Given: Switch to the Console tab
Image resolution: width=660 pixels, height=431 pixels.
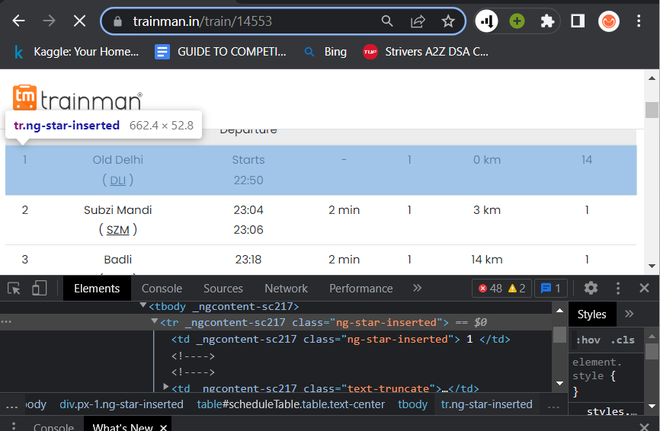Looking at the screenshot, I should (x=162, y=288).
